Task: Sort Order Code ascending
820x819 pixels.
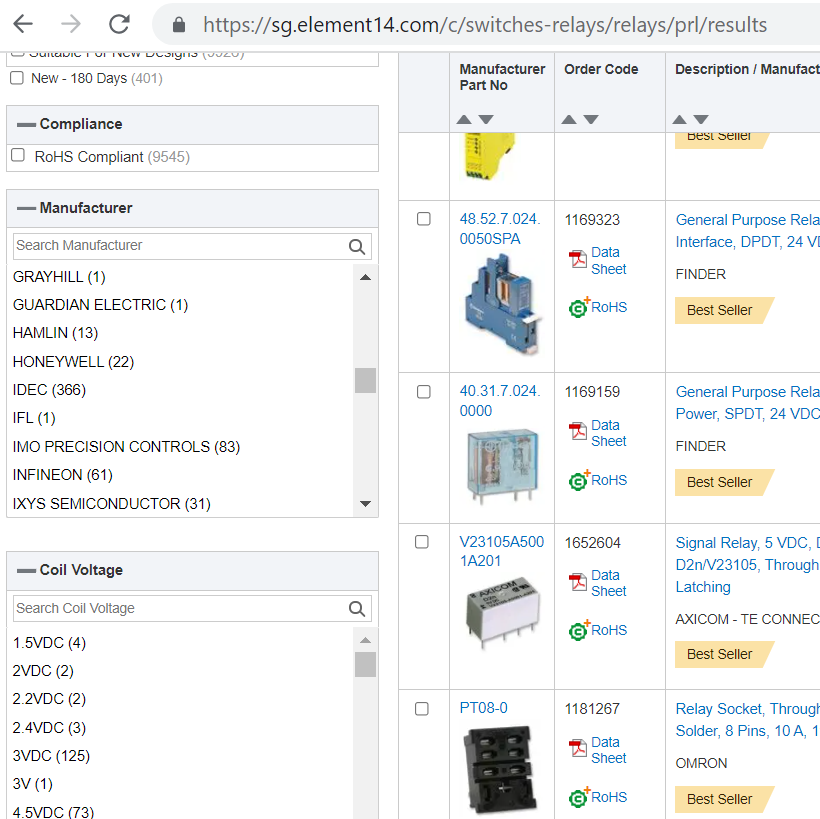Action: point(569,120)
